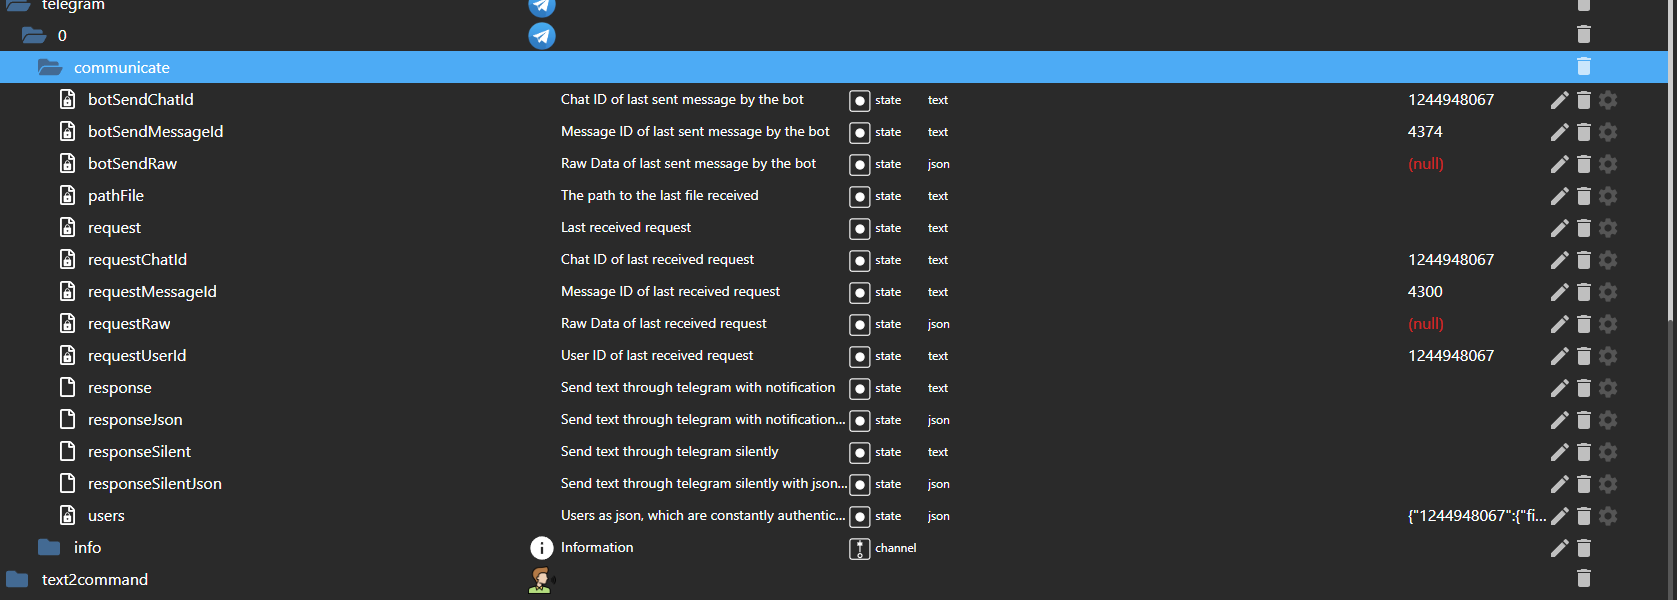Click the red null value of botSendRaw
Image resolution: width=1677 pixels, height=600 pixels.
pos(1426,164)
